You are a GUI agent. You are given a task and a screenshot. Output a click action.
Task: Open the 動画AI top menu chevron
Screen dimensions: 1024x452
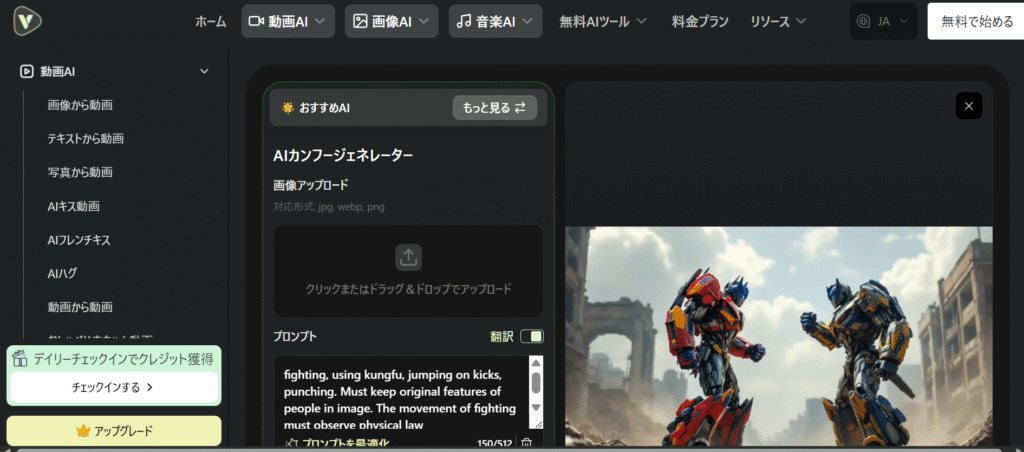coord(319,21)
